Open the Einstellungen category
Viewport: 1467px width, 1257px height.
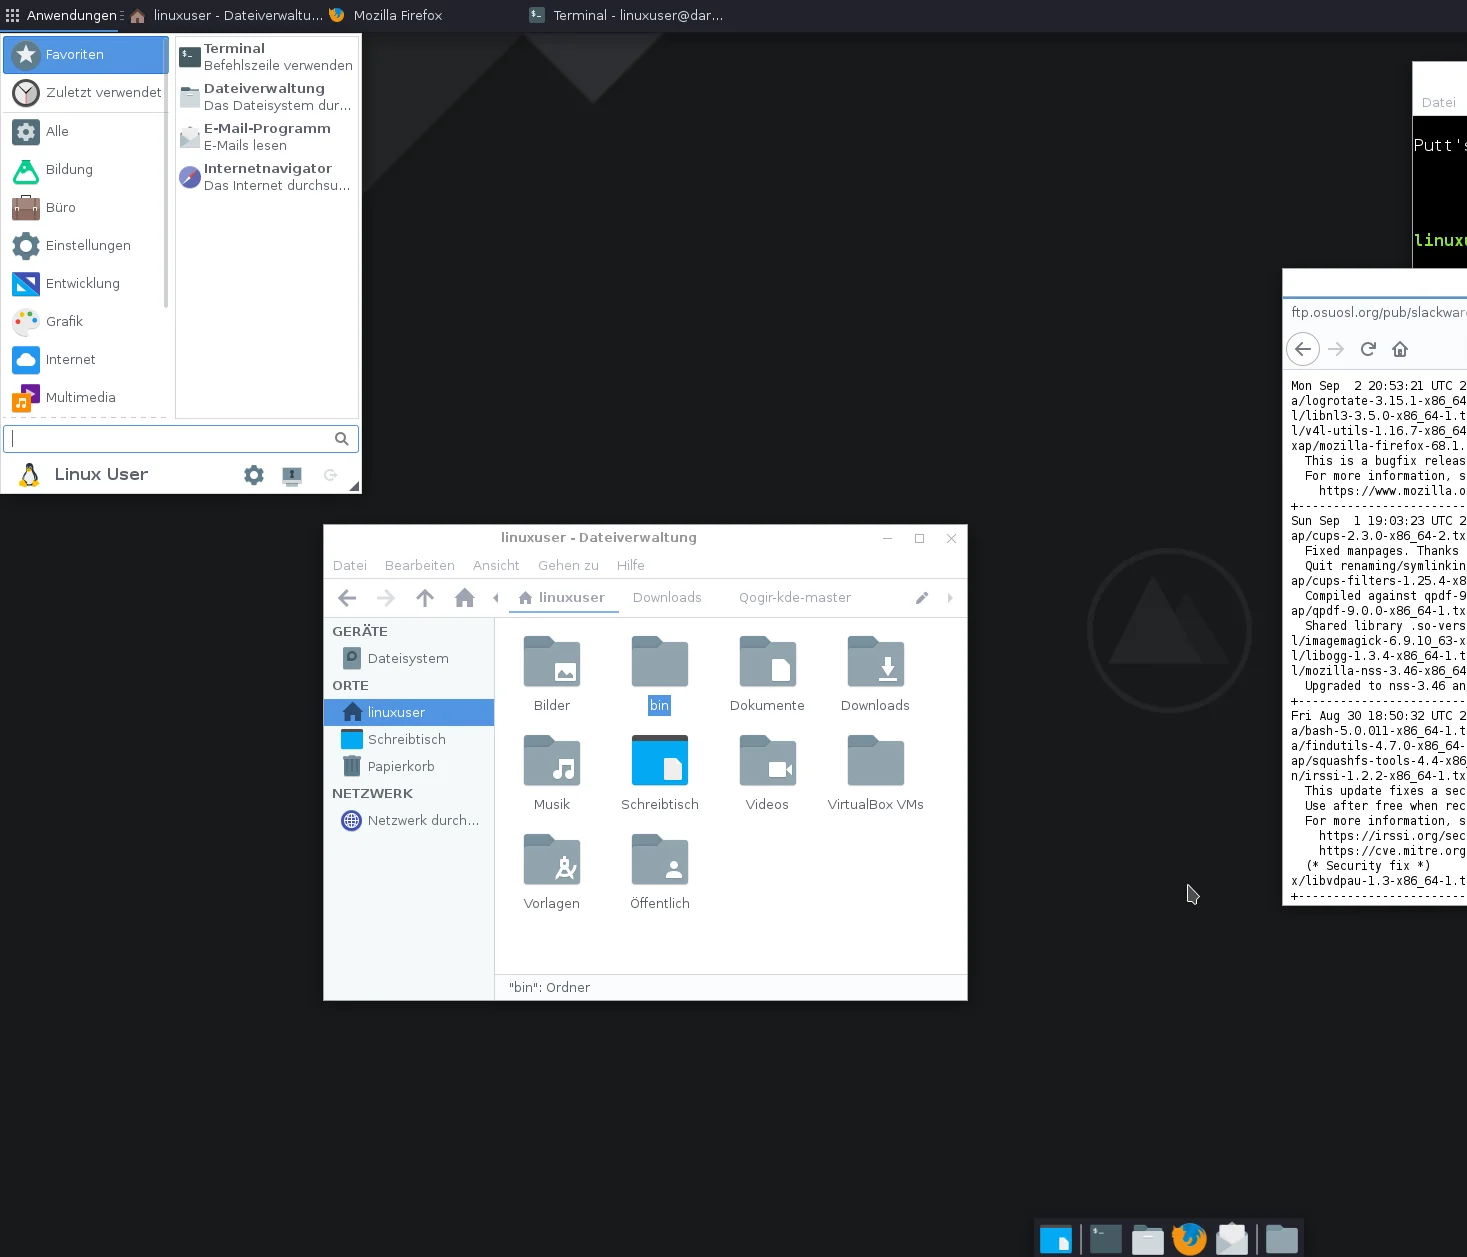(85, 246)
